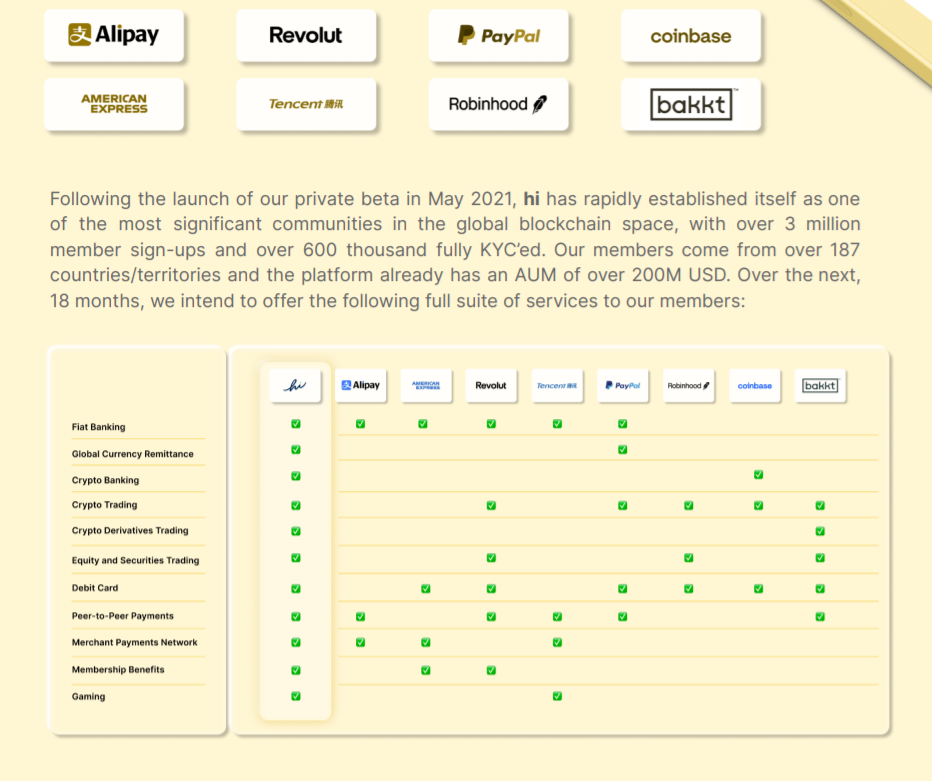Viewport: 932px width, 781px height.
Task: Click the Crypto Derivatives Trading label
Action: tap(130, 530)
